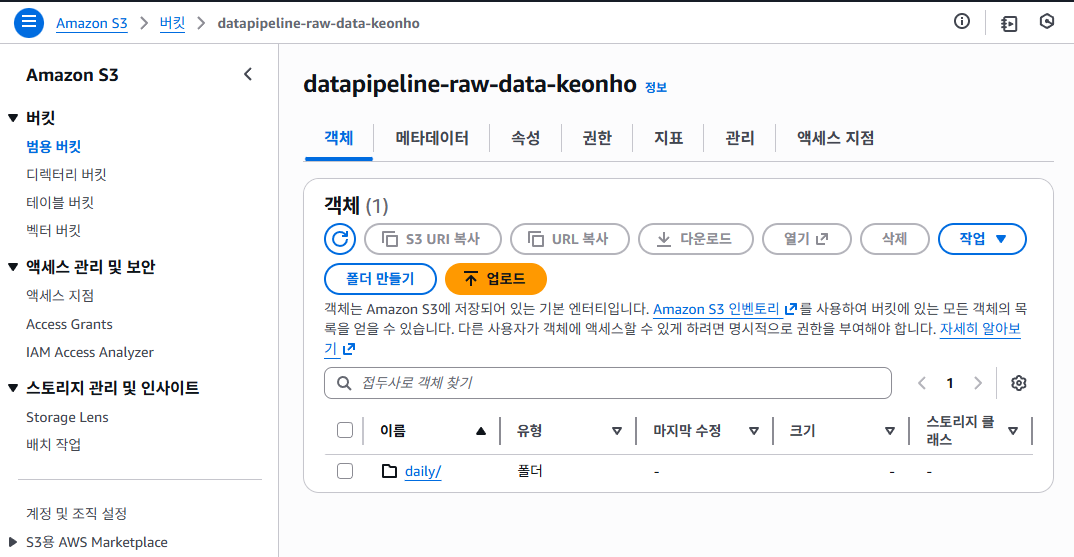Click the daily/ folder icon
This screenshot has width=1074, height=557.
pos(389,471)
